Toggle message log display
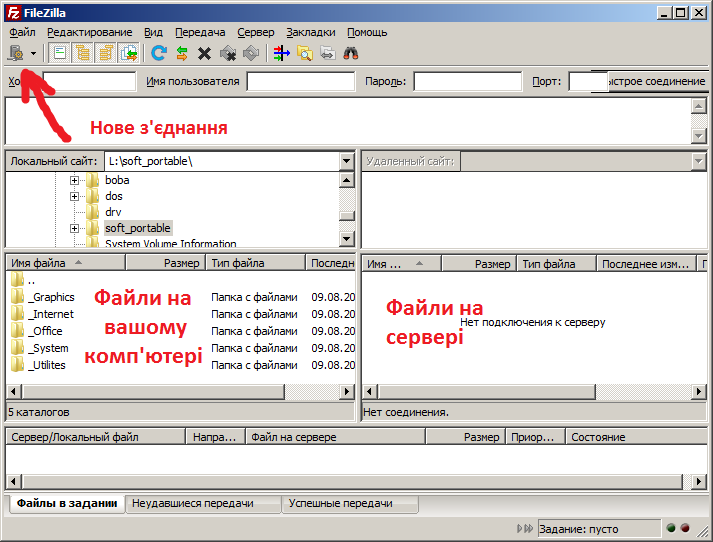 (60, 53)
